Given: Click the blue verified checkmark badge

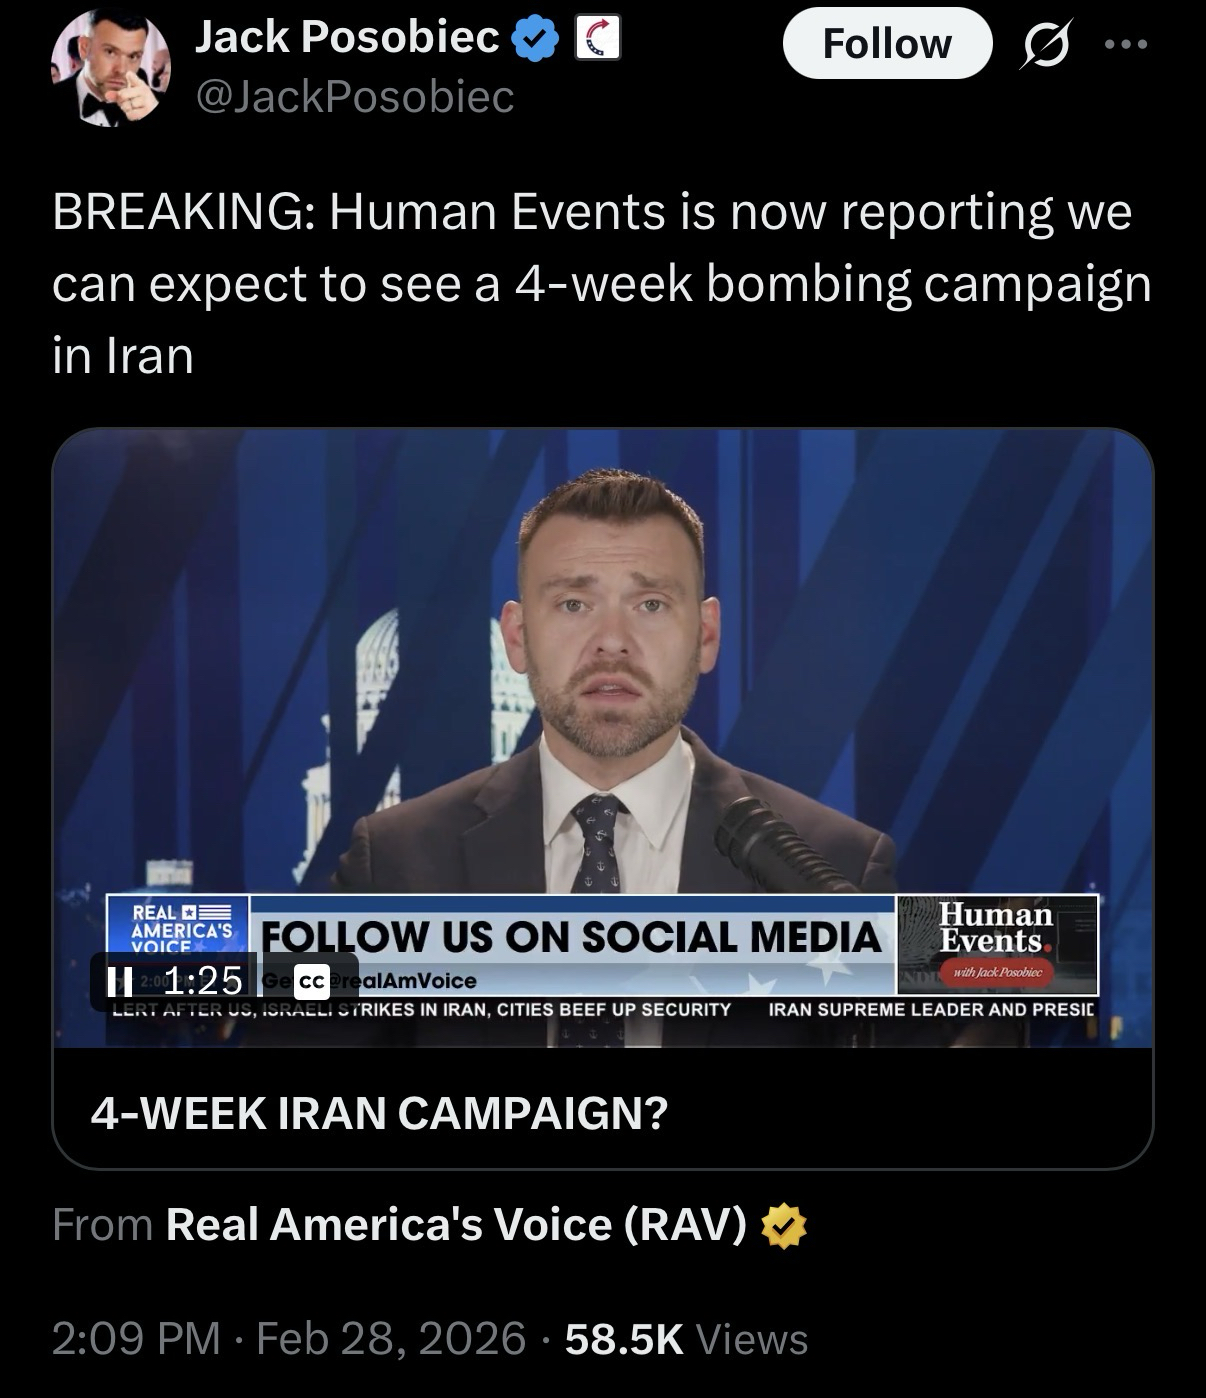Looking at the screenshot, I should pos(535,40).
